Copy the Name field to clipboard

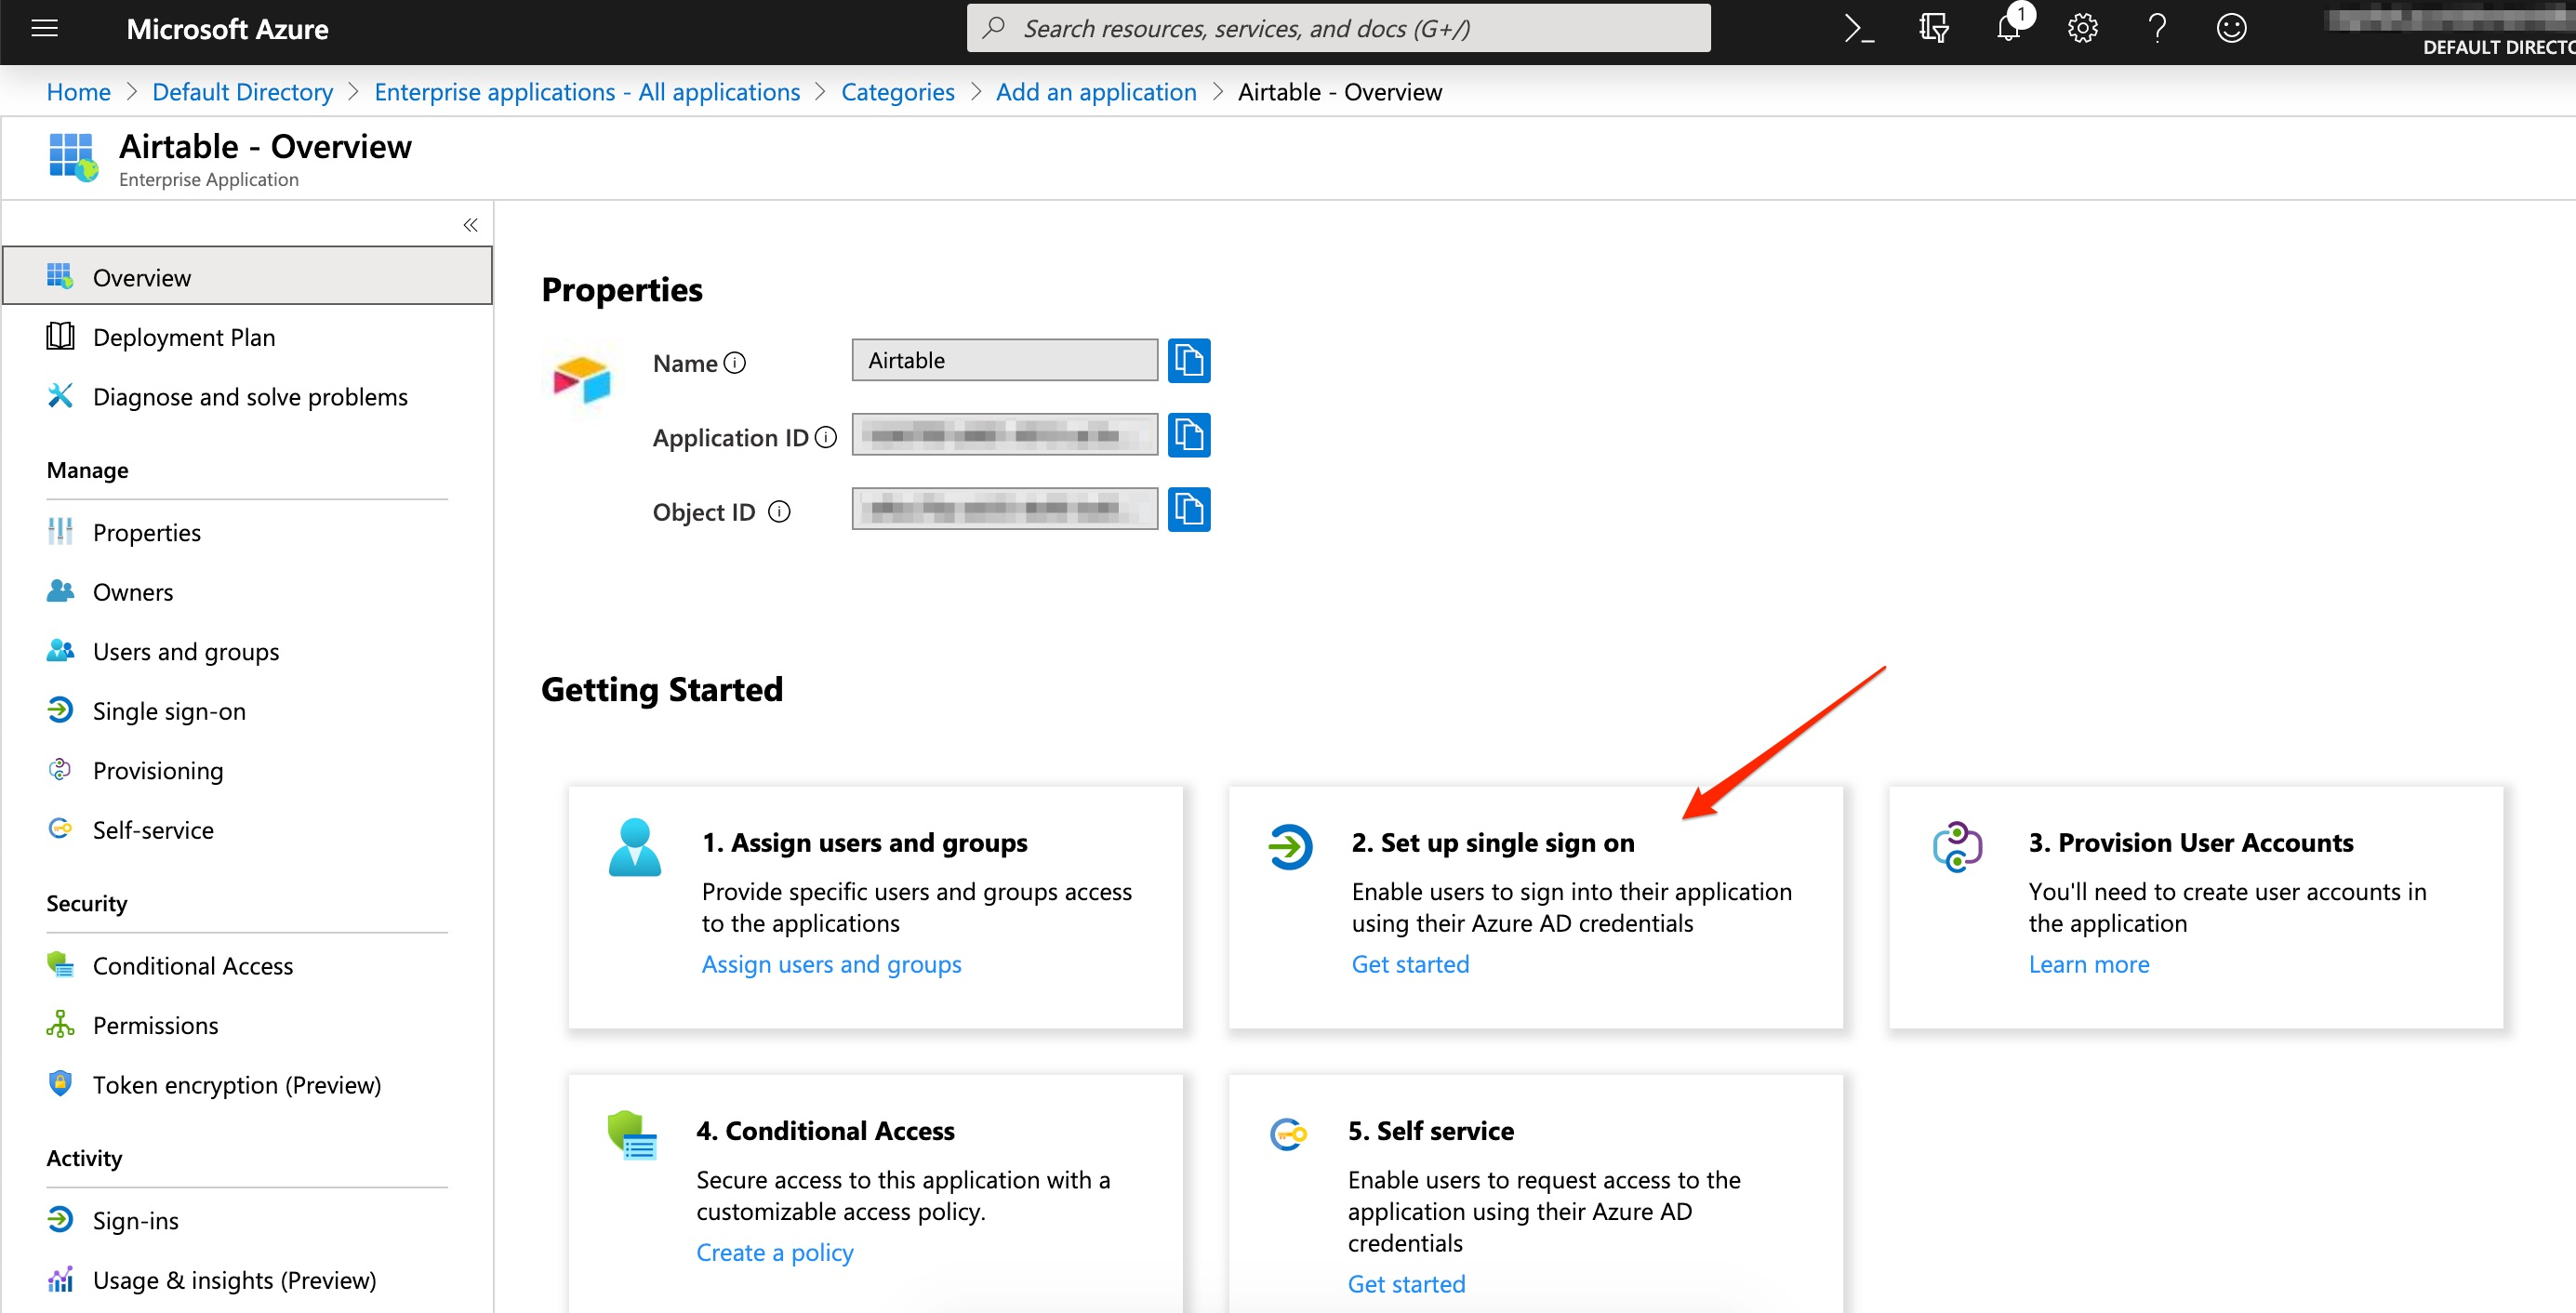(x=1189, y=361)
